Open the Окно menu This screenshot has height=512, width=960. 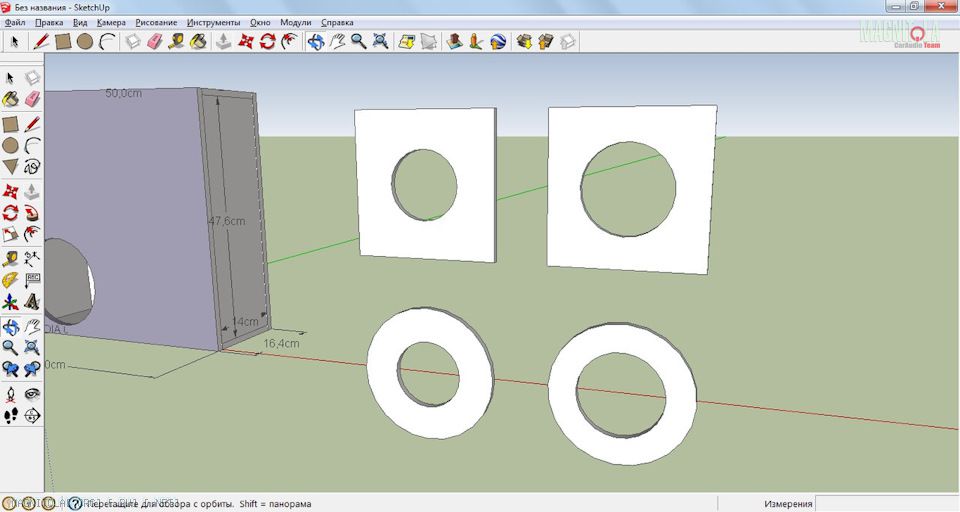coord(260,22)
